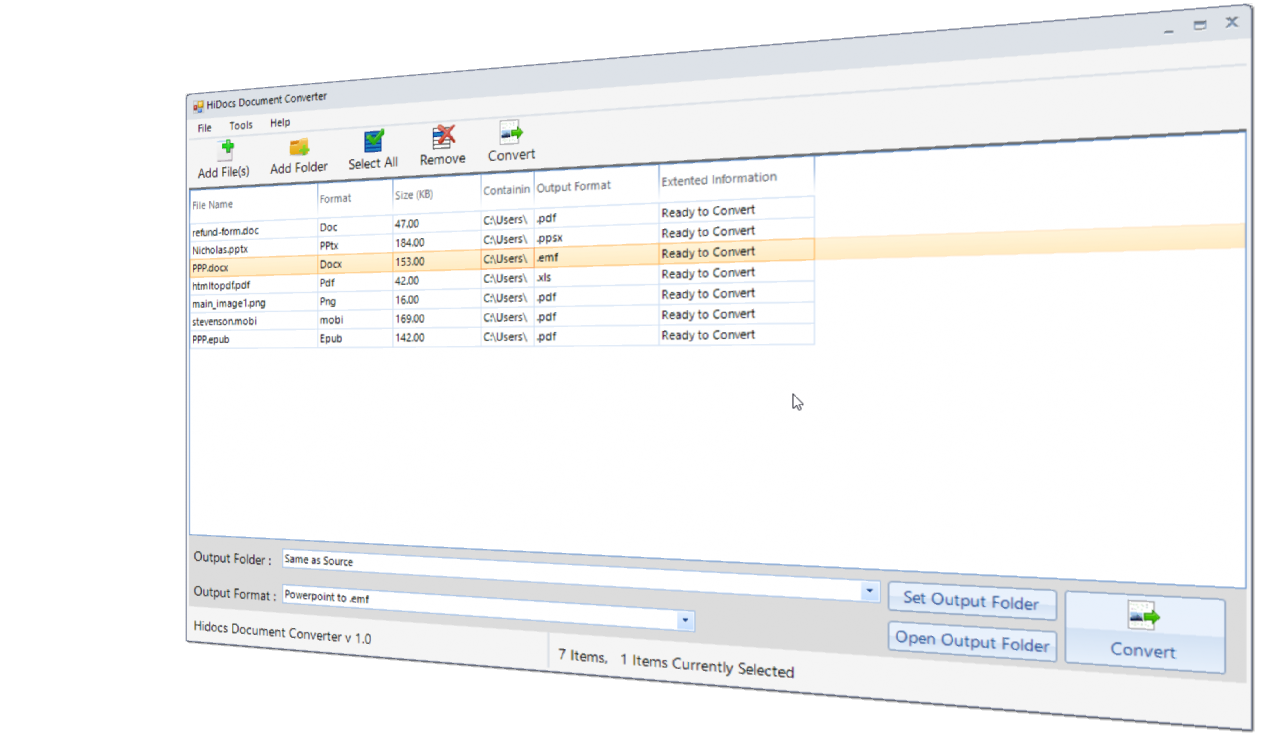1264x742 pixels.
Task: Click the Remove icon to delete files
Action: [441, 137]
